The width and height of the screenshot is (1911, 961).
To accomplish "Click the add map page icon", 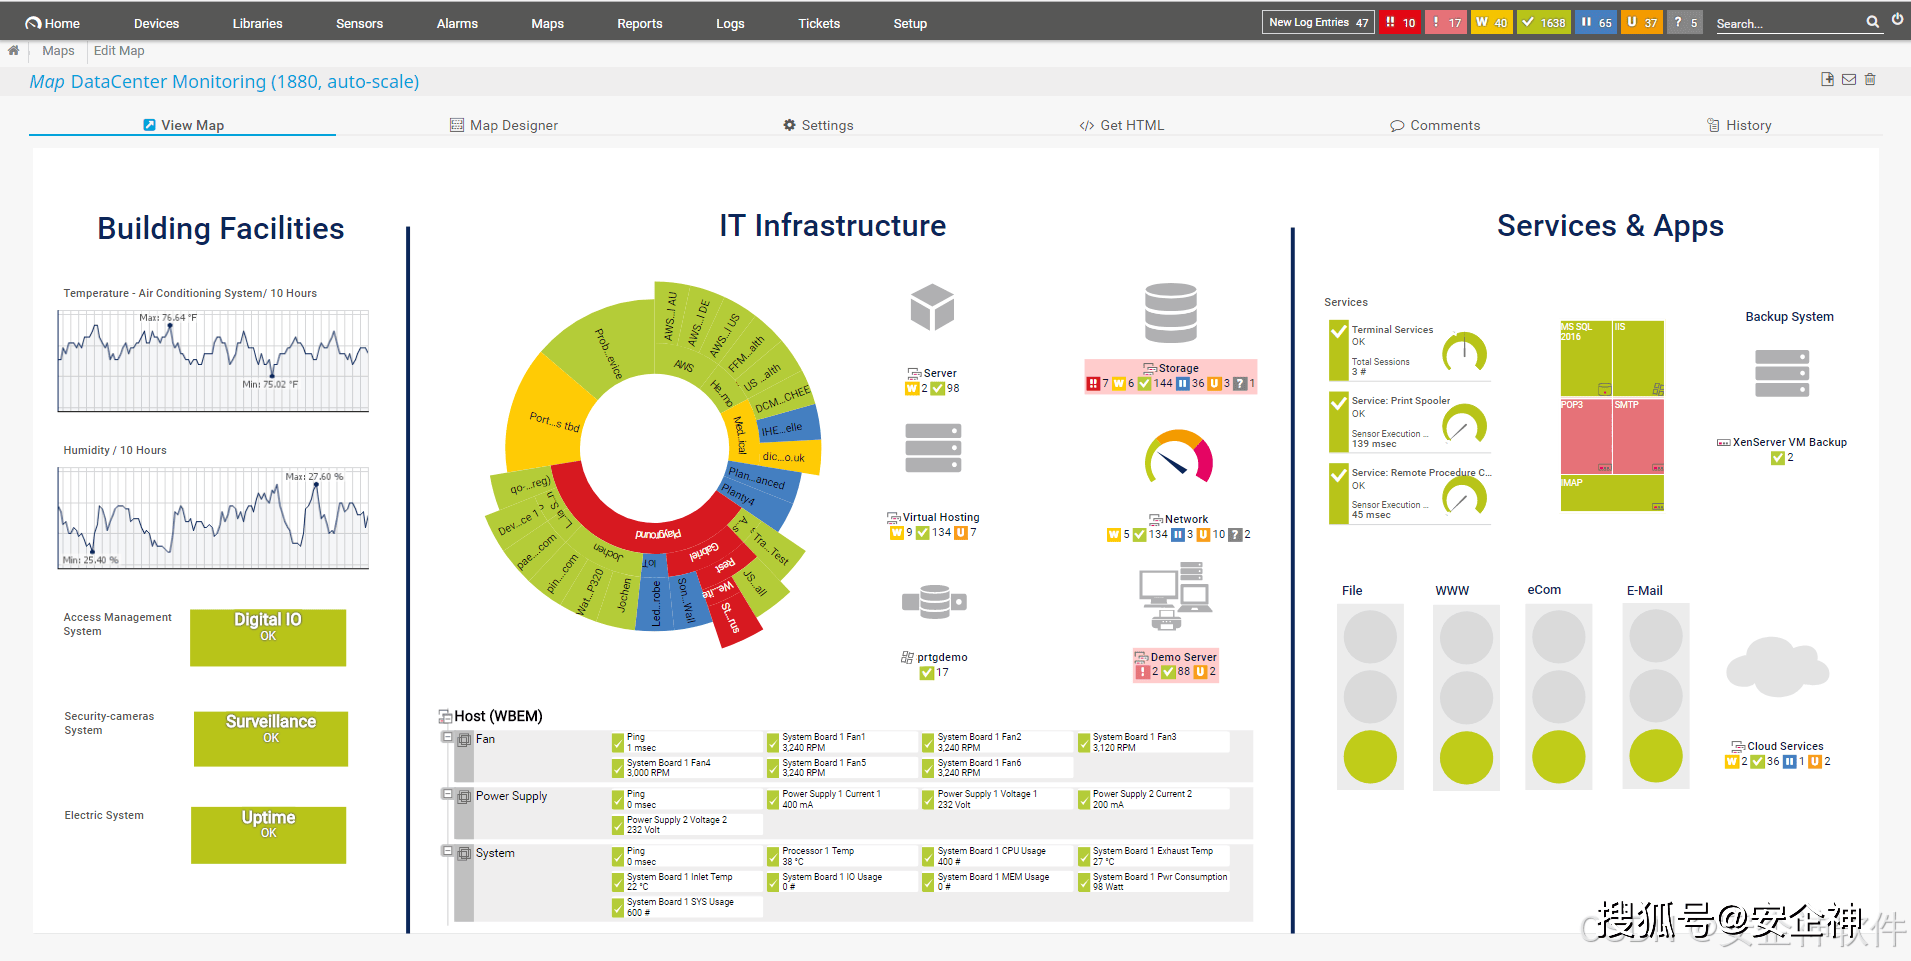I will coord(1827,80).
